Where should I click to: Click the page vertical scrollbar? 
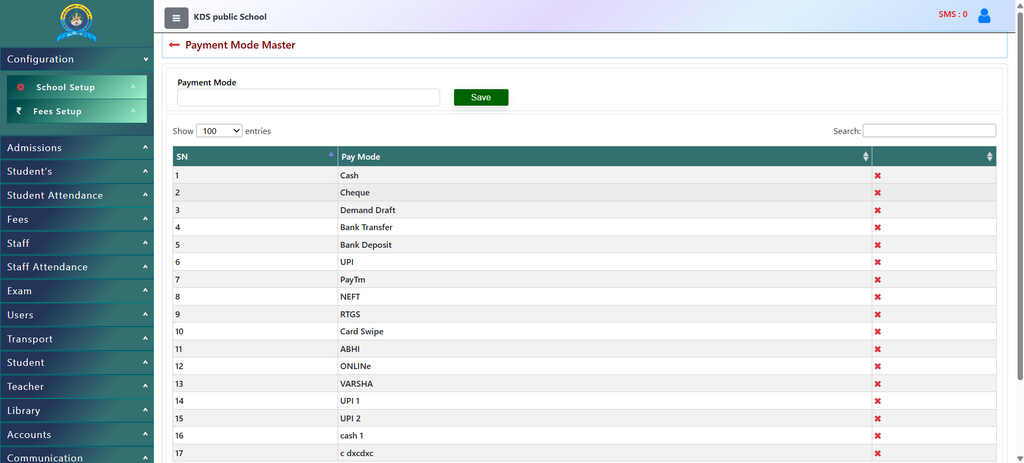point(1020,196)
